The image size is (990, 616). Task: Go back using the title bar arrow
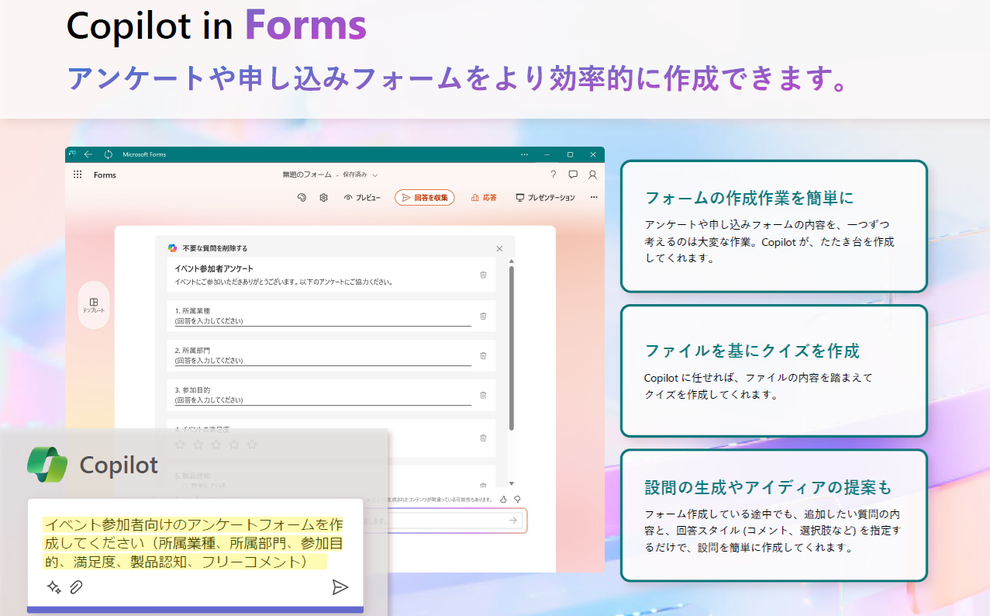tap(88, 154)
